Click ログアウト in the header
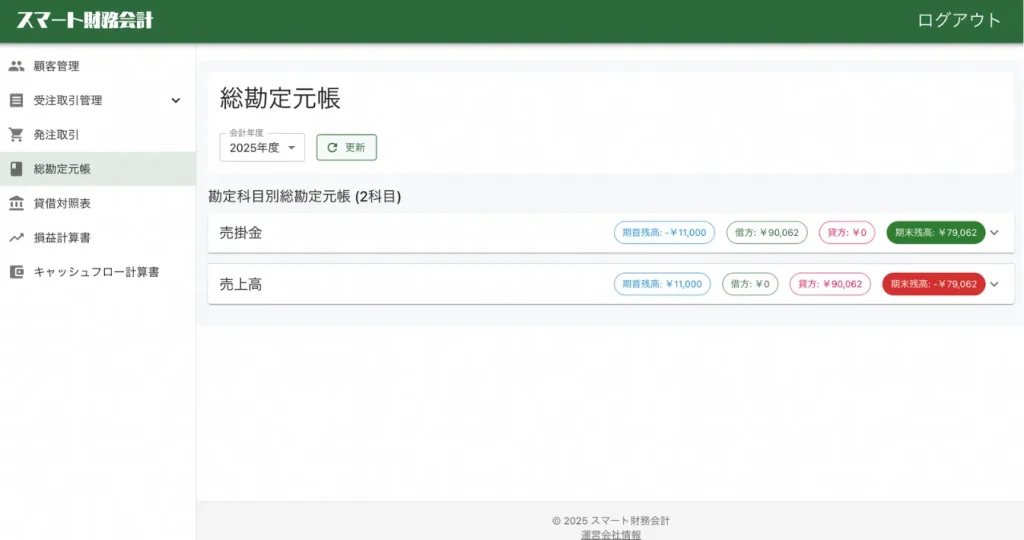 [959, 20]
